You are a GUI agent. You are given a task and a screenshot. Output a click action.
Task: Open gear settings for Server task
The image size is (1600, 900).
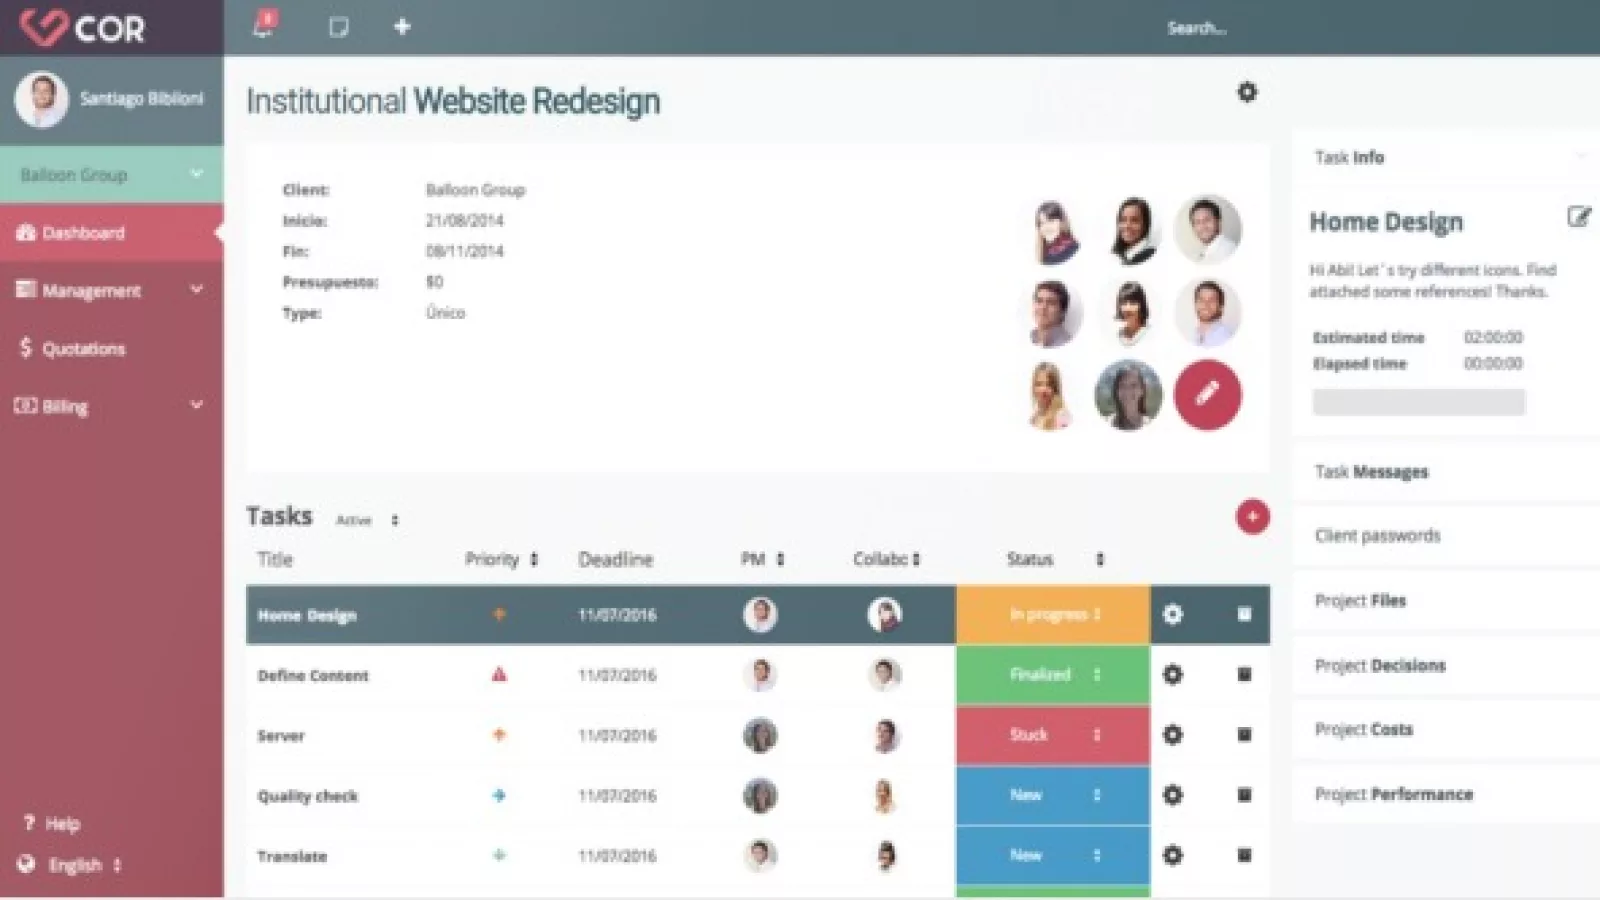[1172, 735]
